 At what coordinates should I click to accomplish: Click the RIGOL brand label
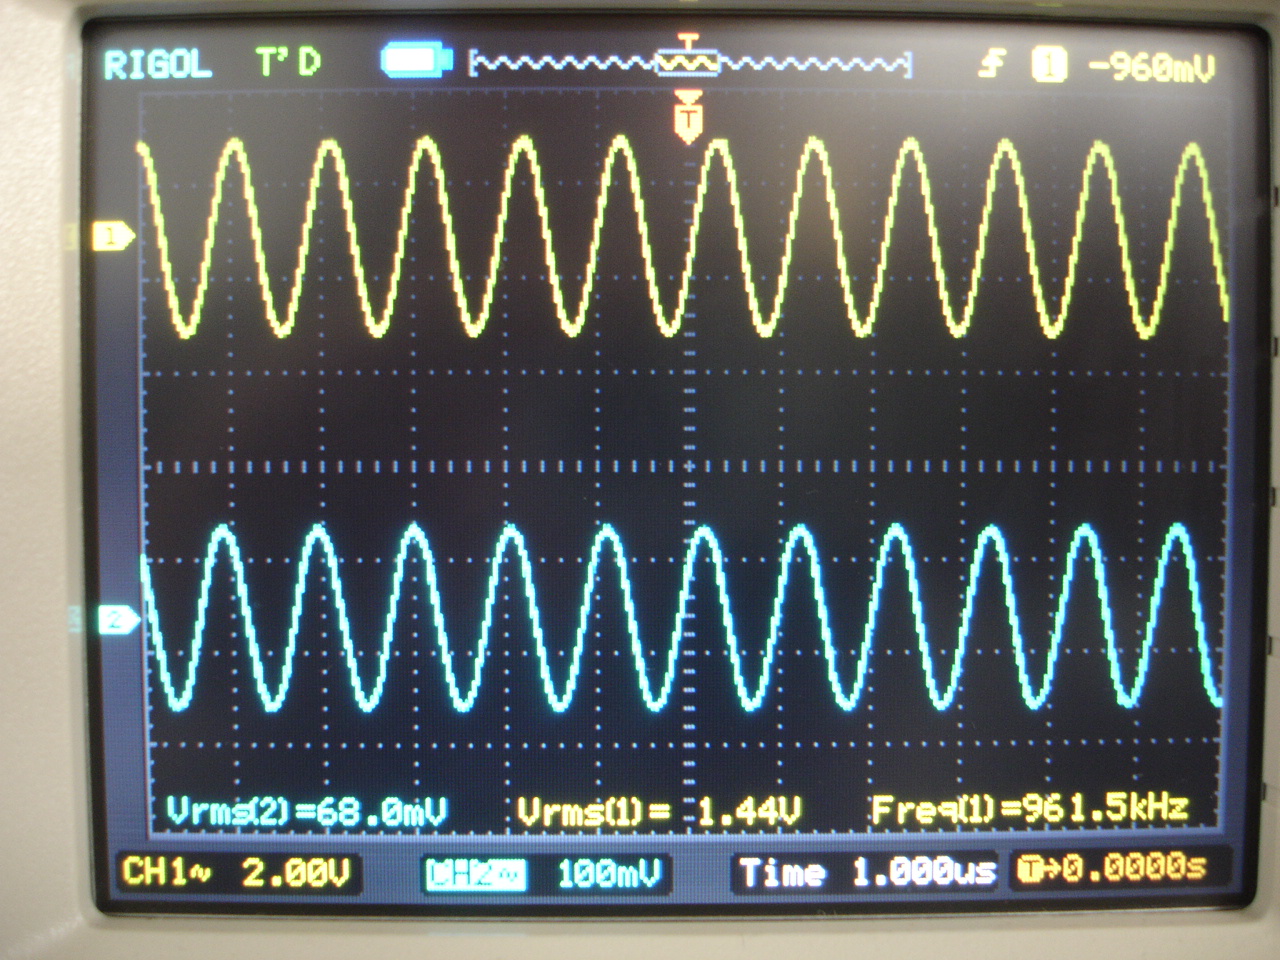pyautogui.click(x=158, y=66)
